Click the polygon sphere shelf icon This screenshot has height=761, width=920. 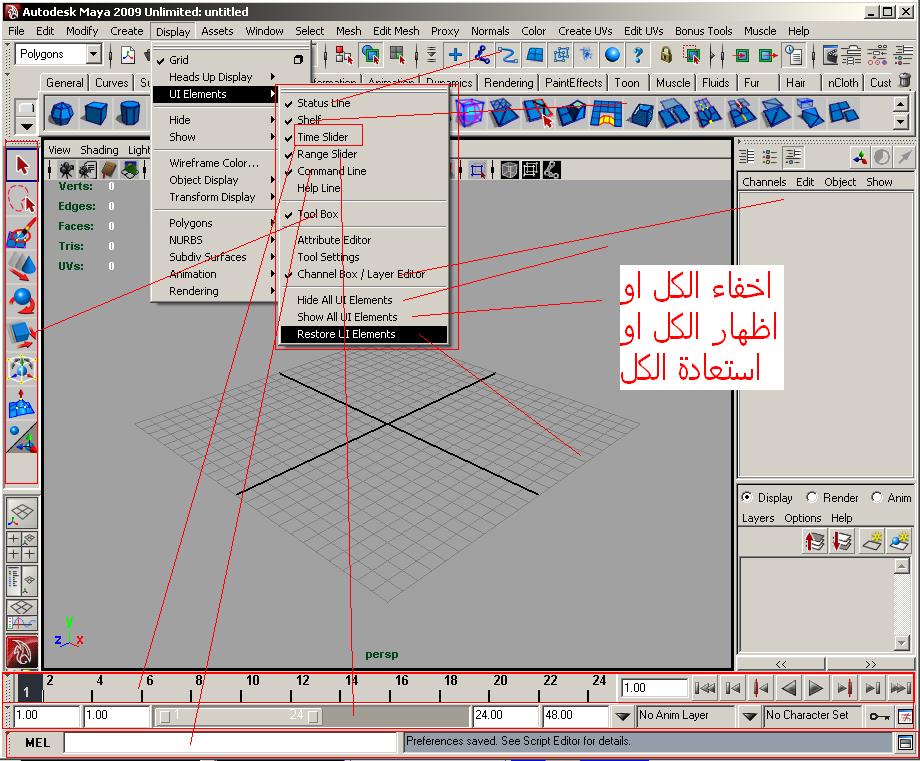click(60, 113)
